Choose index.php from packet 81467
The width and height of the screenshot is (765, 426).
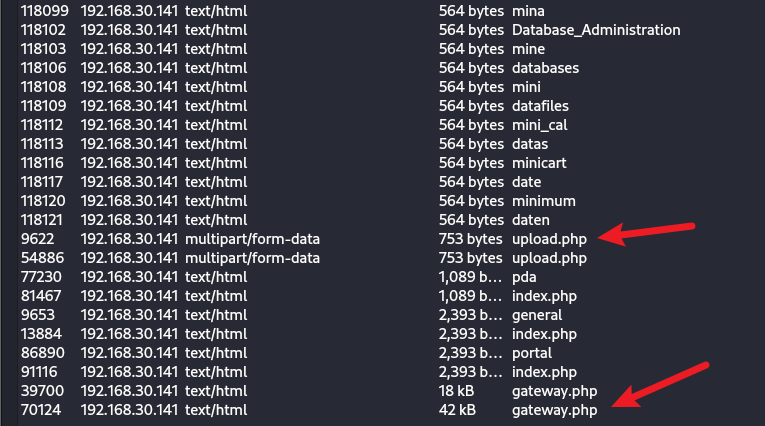point(545,296)
